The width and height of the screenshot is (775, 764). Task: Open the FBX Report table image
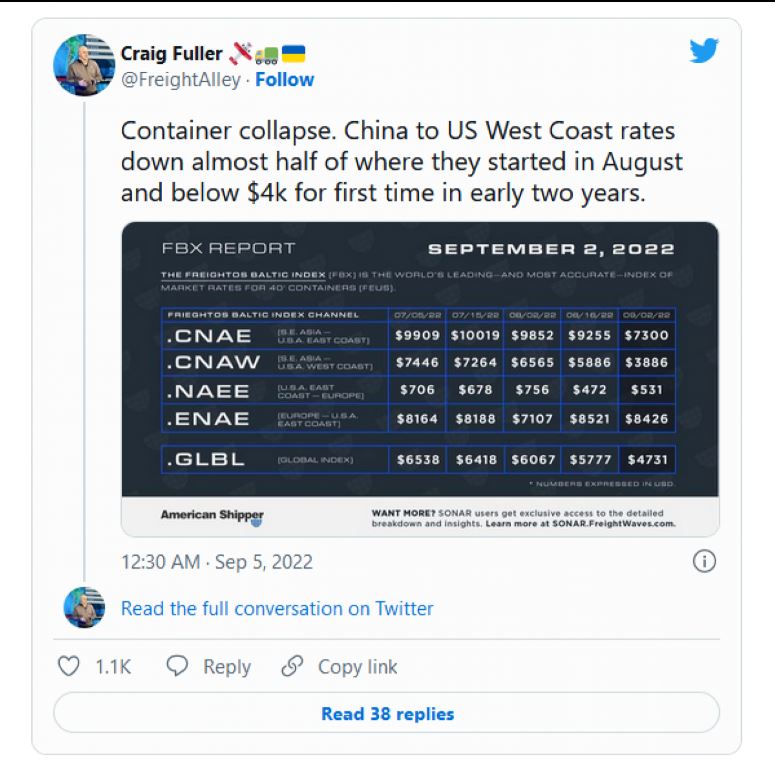420,379
